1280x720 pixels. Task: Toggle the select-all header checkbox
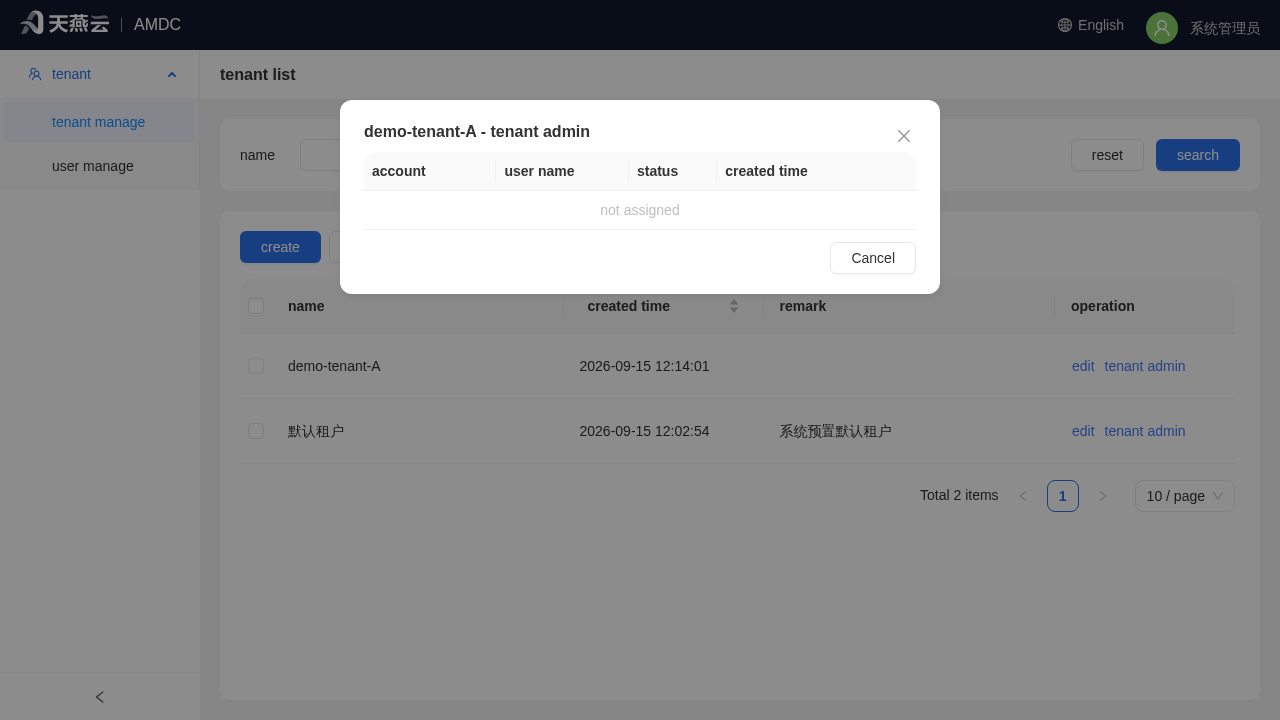256,306
